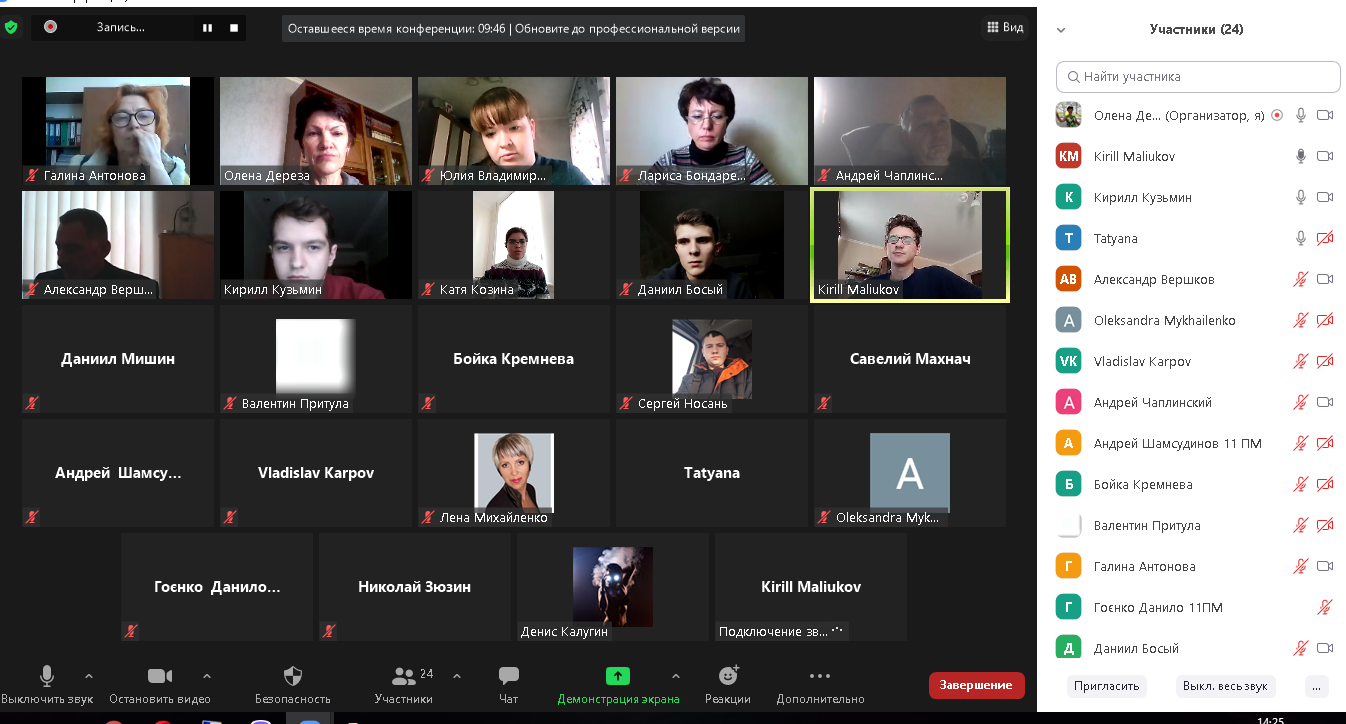Expand share options arrow beside Демонстрация экрана
The image size is (1346, 724).
pyautogui.click(x=675, y=676)
